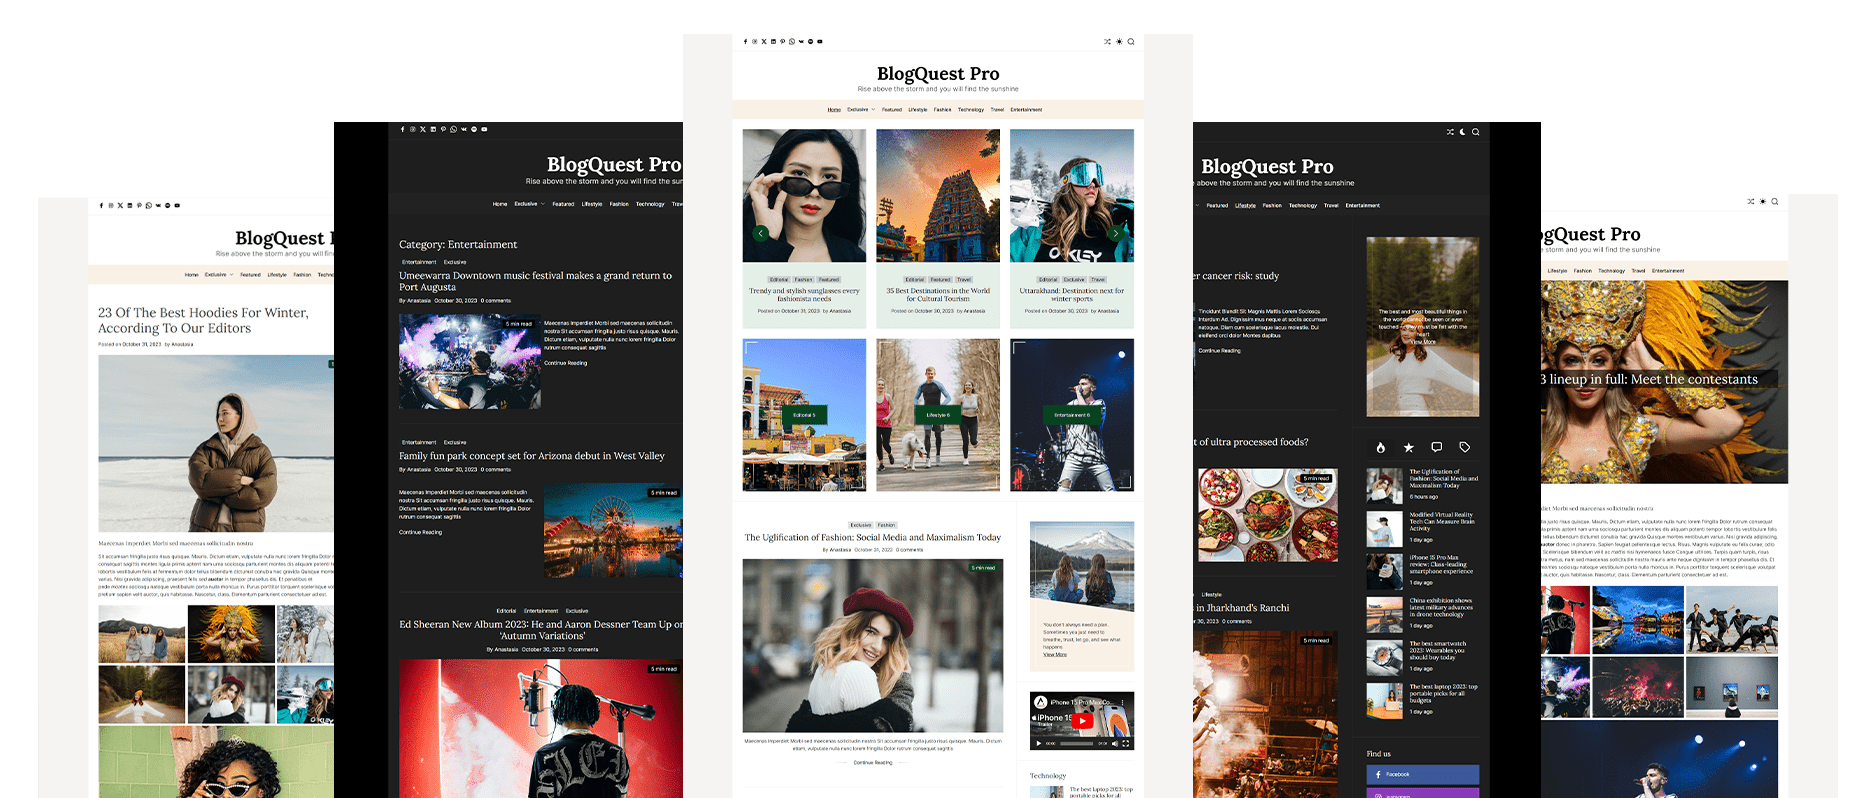Click search icon in far-right page
Image resolution: width=1870 pixels, height=798 pixels.
point(1775,202)
